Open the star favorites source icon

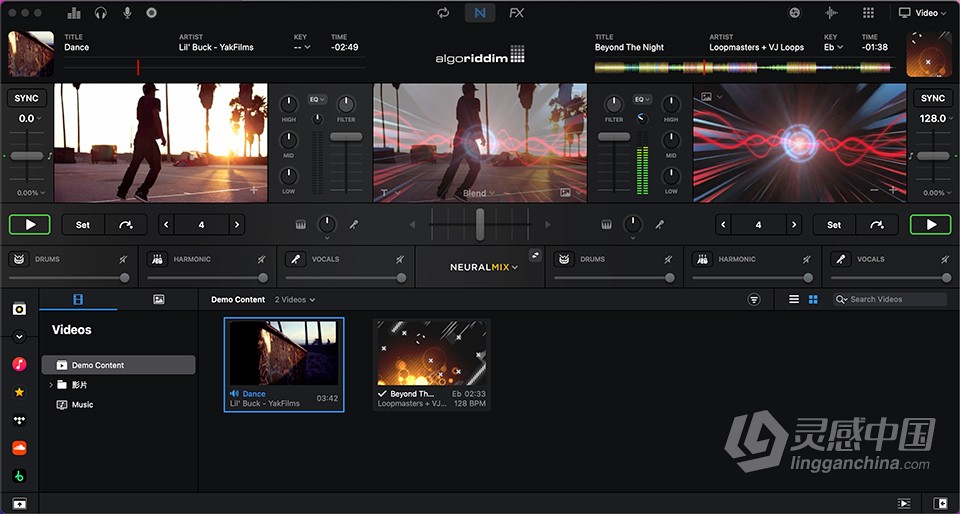point(20,392)
